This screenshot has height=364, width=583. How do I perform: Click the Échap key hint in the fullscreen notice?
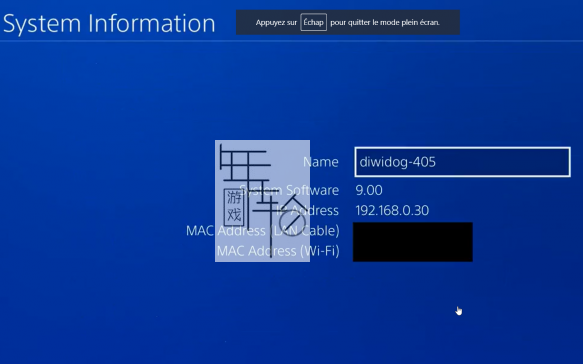tap(313, 22)
